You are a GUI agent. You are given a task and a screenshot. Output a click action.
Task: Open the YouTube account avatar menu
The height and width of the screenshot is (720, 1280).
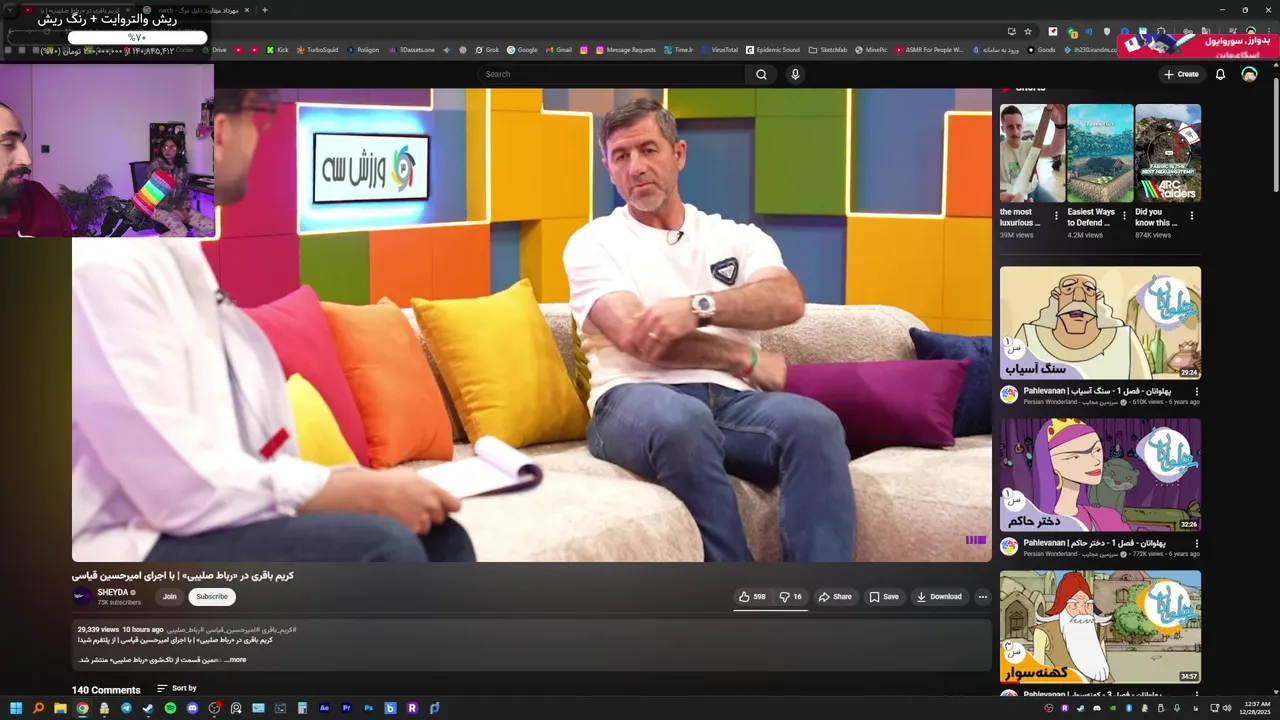click(x=1249, y=74)
